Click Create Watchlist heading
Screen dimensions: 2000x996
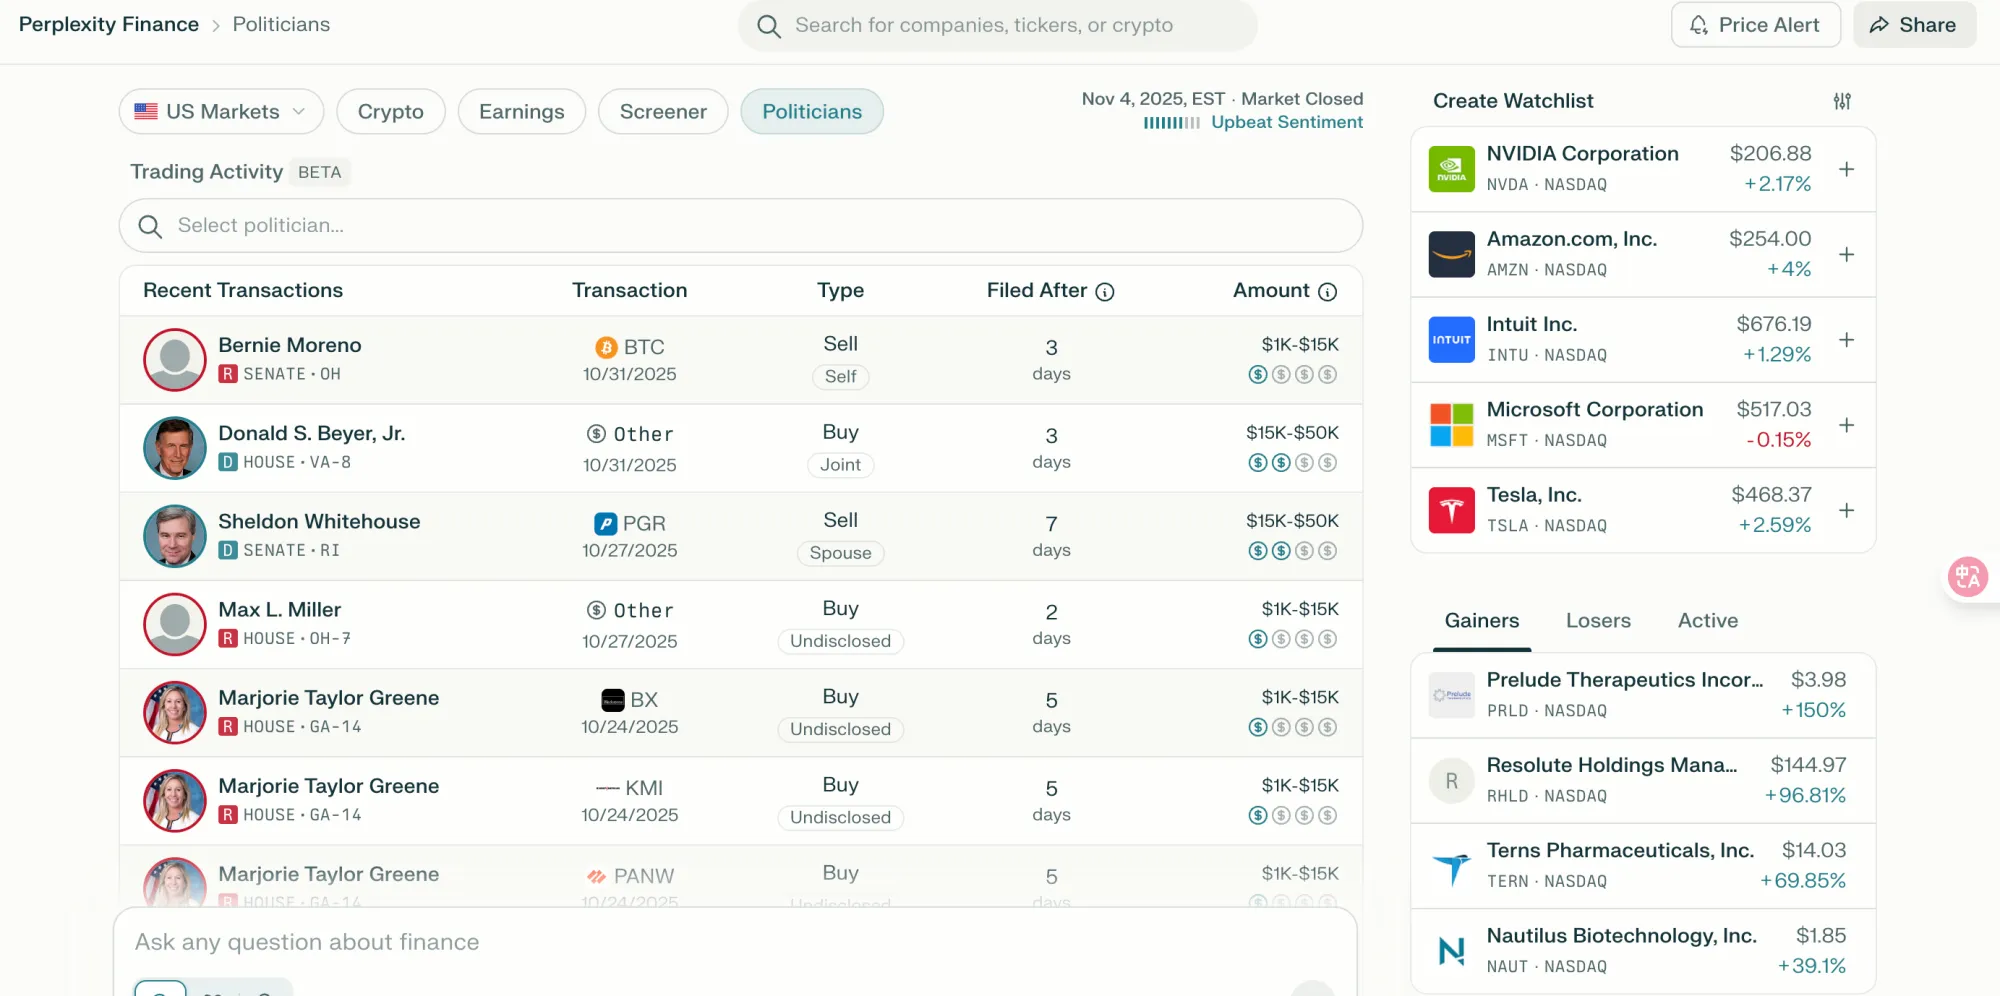pyautogui.click(x=1513, y=101)
